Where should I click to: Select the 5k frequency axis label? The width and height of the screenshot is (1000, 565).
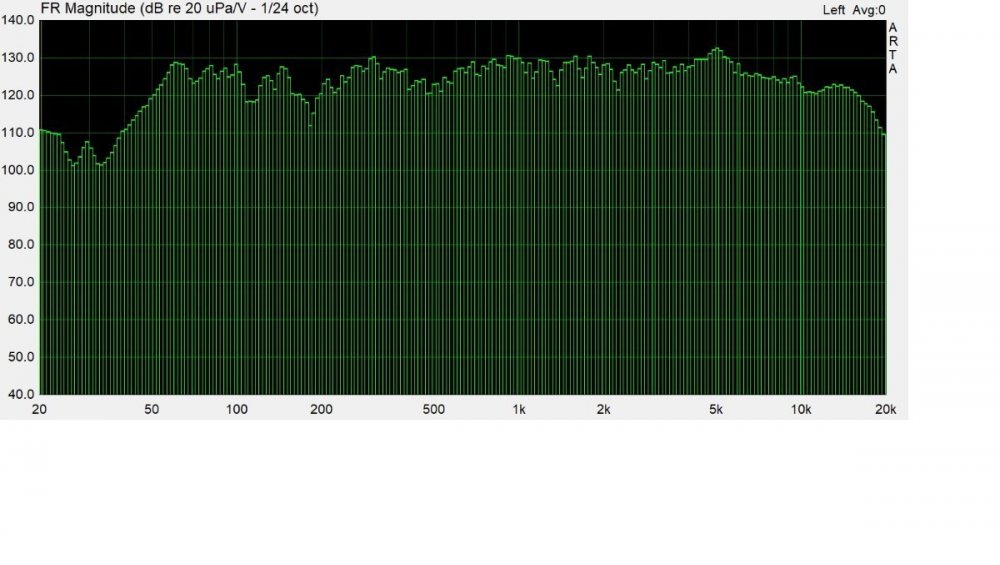point(716,409)
